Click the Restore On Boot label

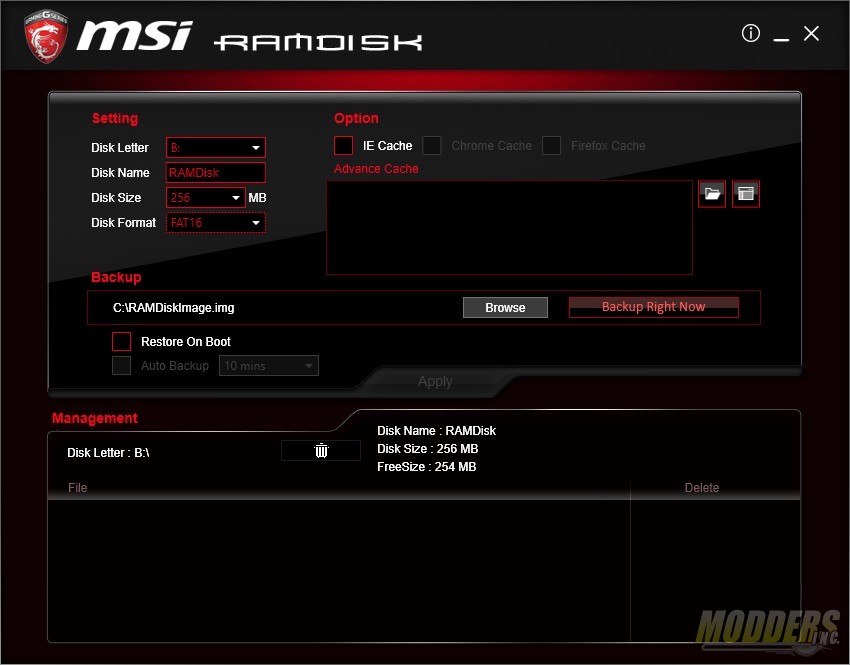pos(186,341)
